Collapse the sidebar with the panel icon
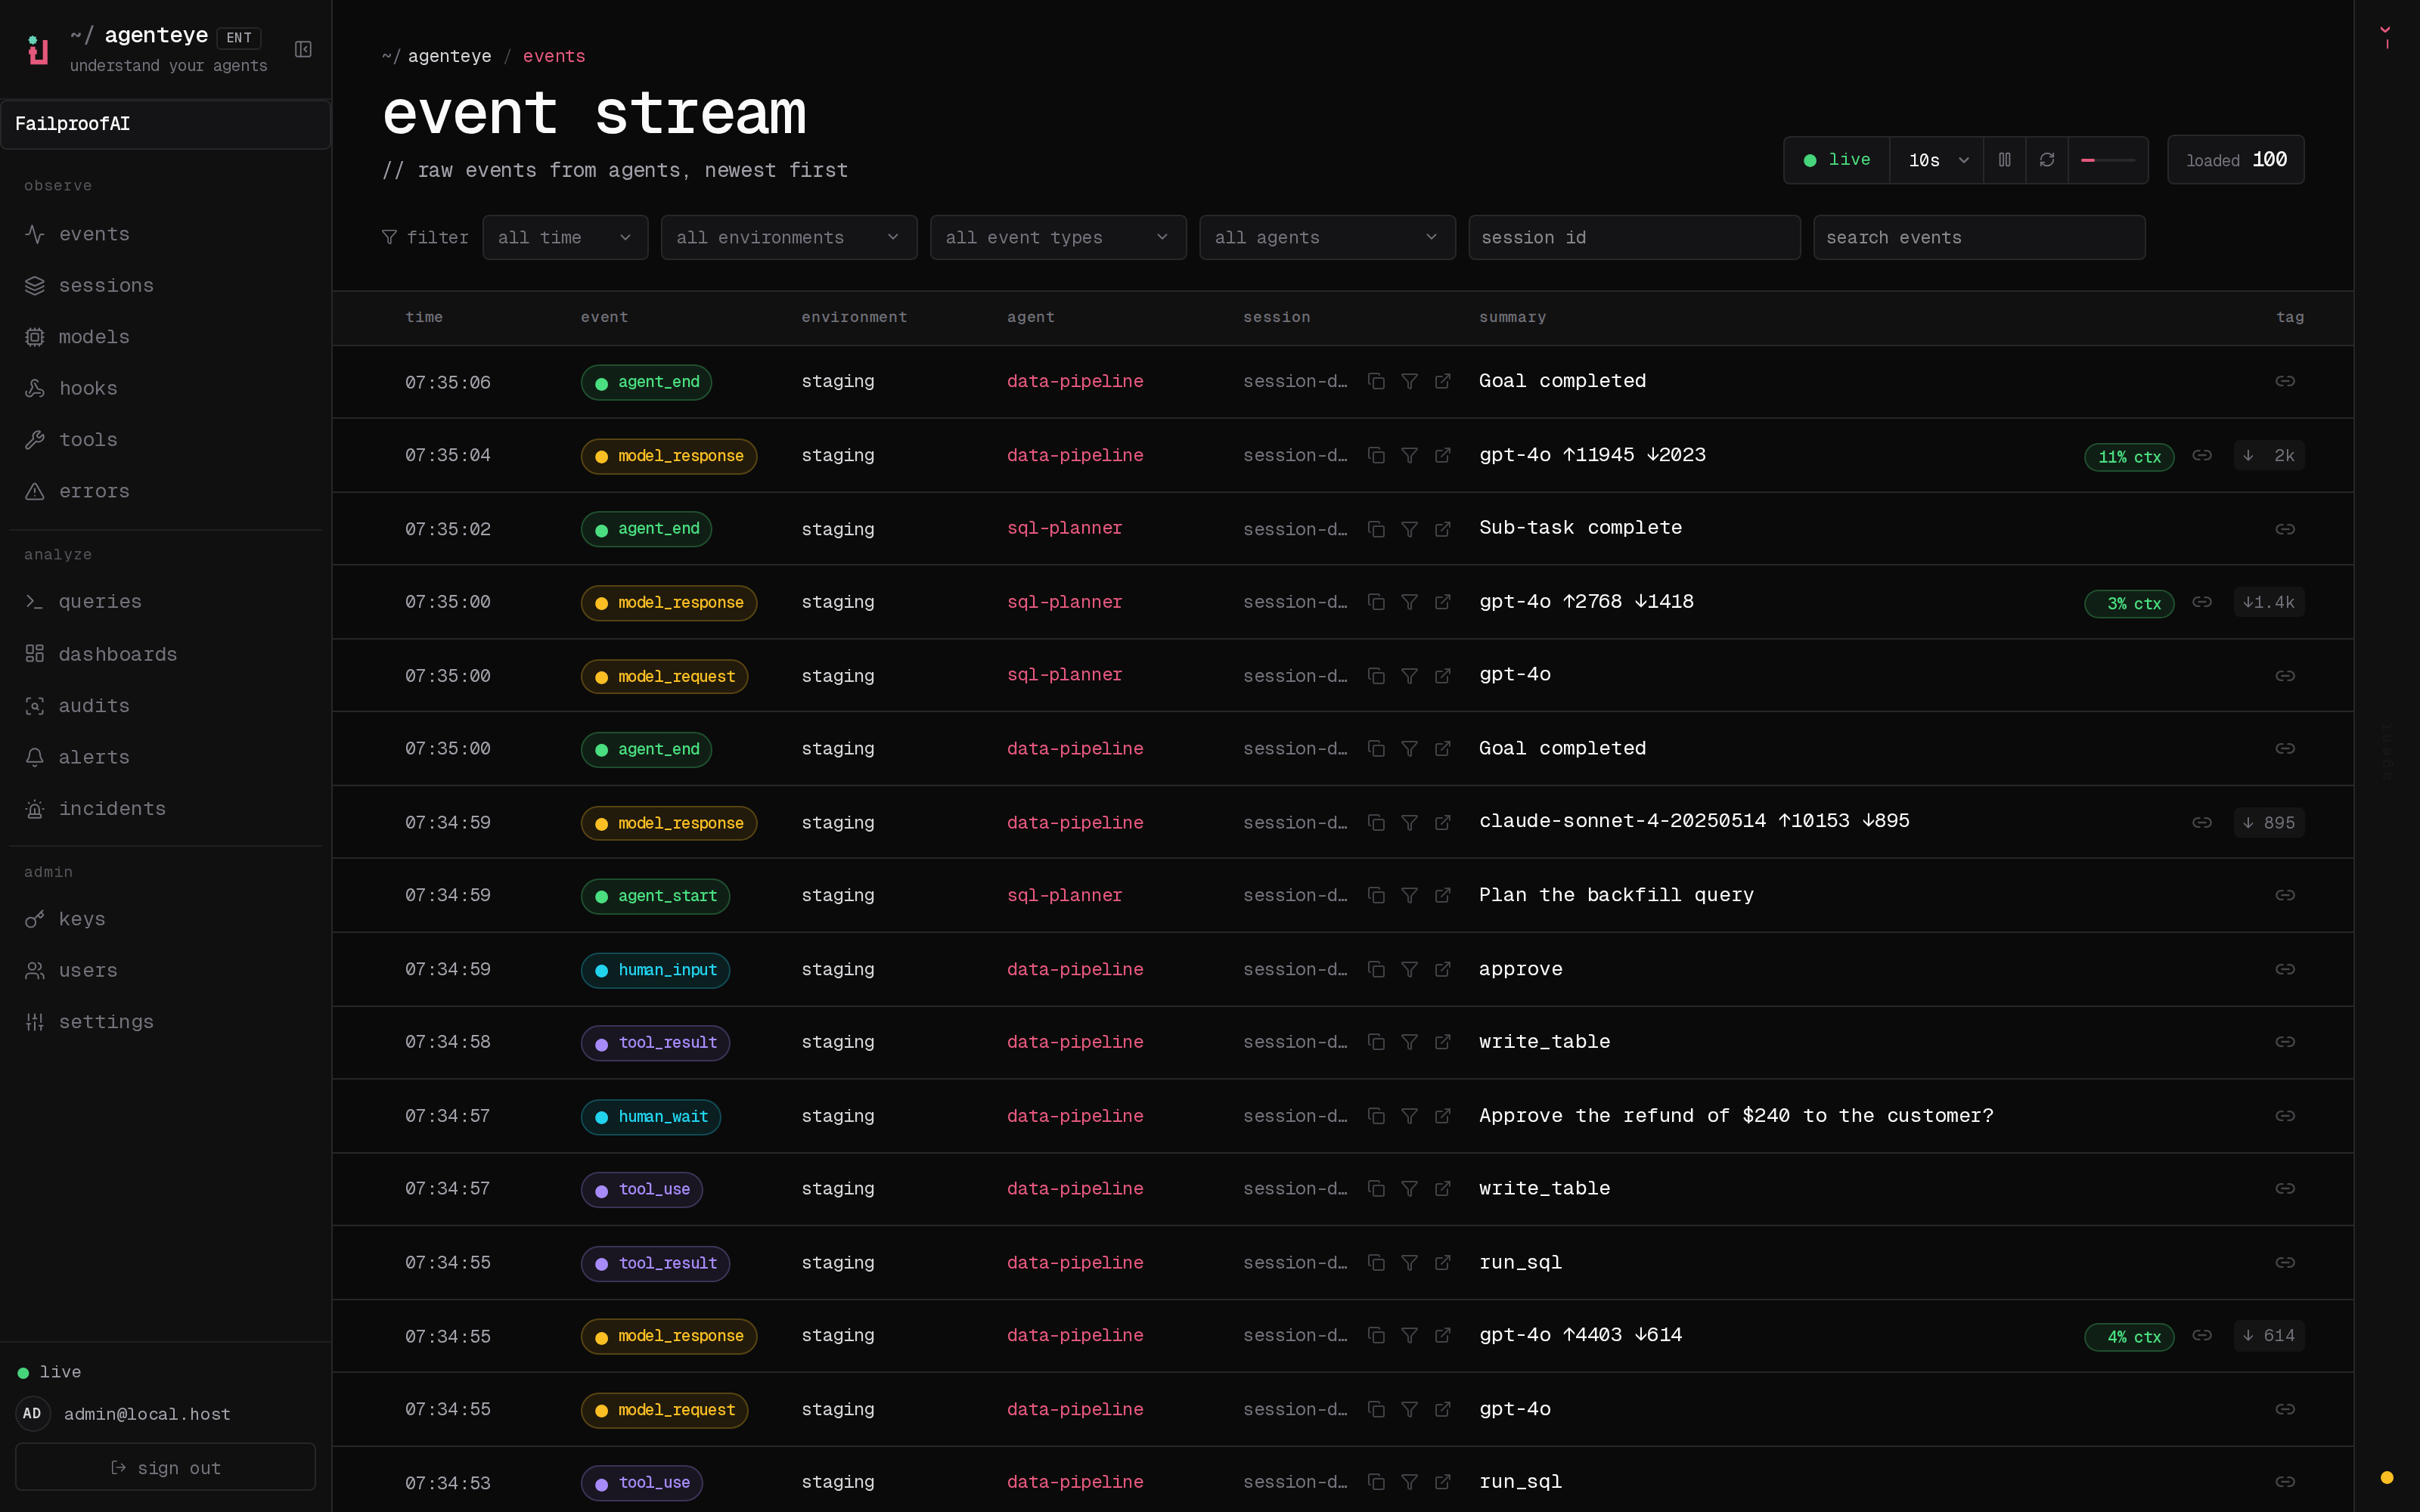The image size is (2420, 1512). point(303,49)
